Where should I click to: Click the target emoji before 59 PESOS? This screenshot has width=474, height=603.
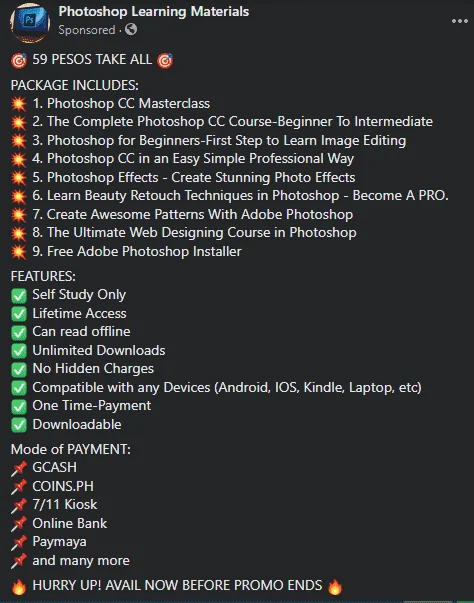point(19,60)
